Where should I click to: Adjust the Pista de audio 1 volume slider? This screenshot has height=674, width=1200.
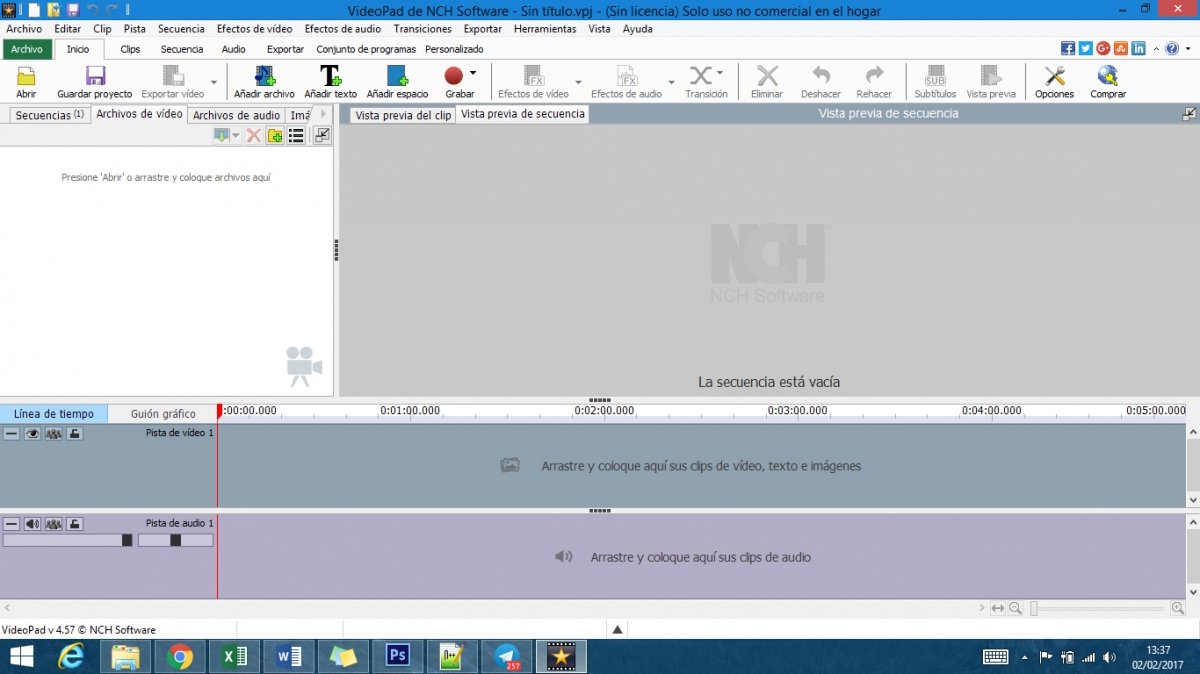point(68,540)
